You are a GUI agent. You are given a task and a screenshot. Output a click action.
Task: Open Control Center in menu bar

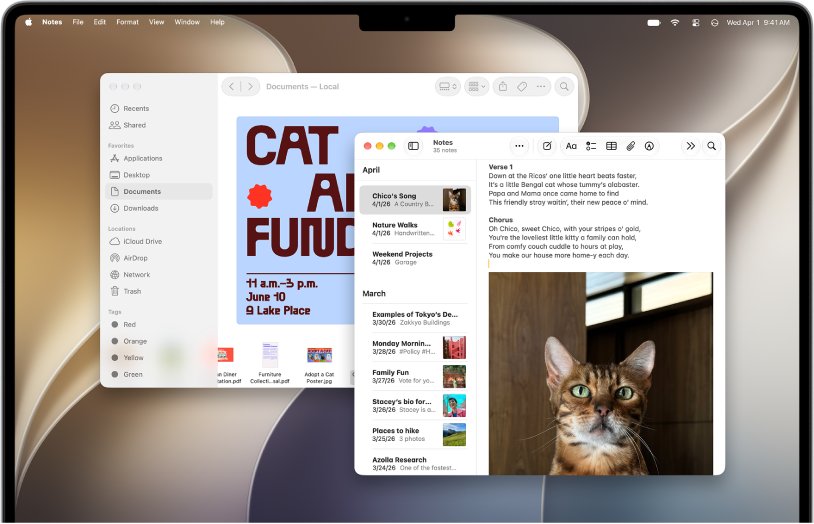point(696,23)
